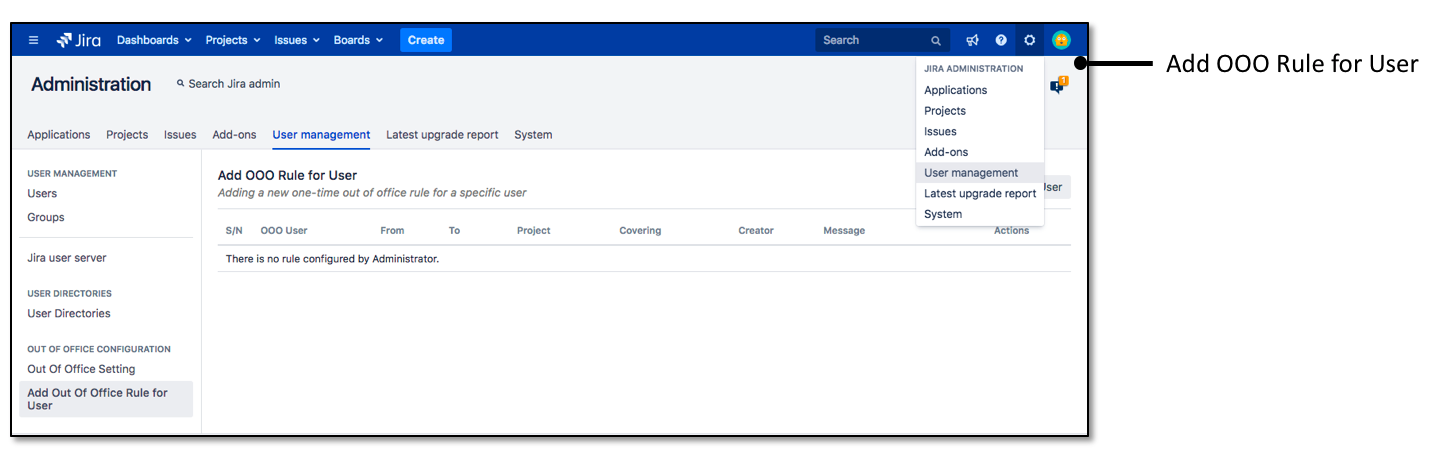Open Out Of Office Setting link
This screenshot has height=456, width=1431.
(81, 369)
